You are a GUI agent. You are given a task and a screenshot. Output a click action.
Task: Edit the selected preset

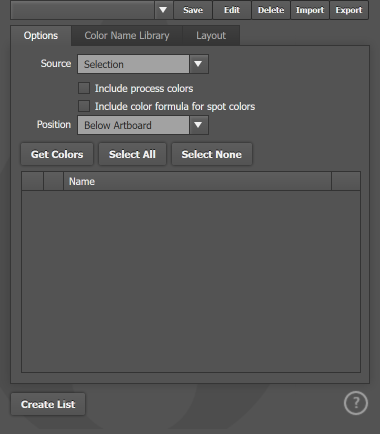coord(232,10)
